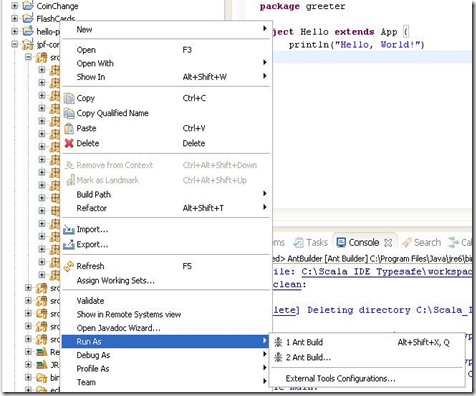Click the Import icon in the menu
The image size is (476, 396).
(69, 230)
